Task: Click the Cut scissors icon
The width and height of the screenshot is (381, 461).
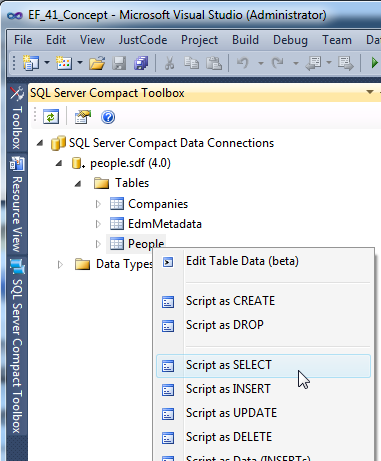Action: click(x=169, y=63)
